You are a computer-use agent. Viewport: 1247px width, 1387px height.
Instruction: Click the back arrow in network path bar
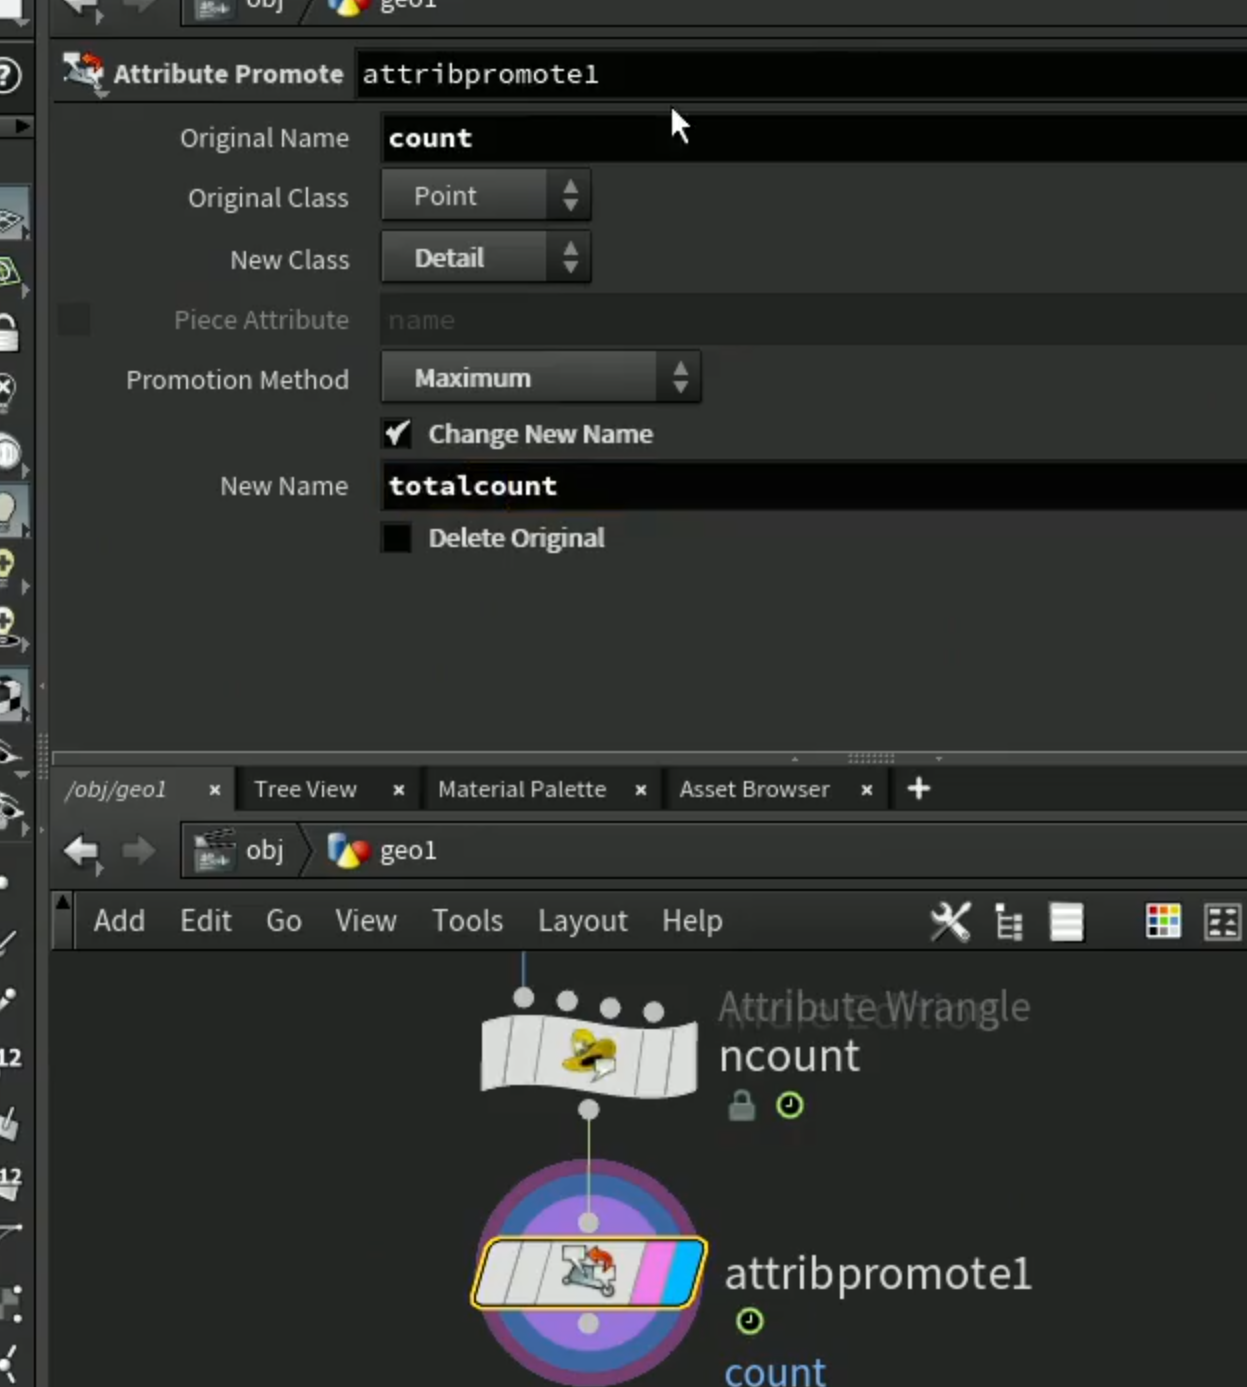click(x=81, y=851)
